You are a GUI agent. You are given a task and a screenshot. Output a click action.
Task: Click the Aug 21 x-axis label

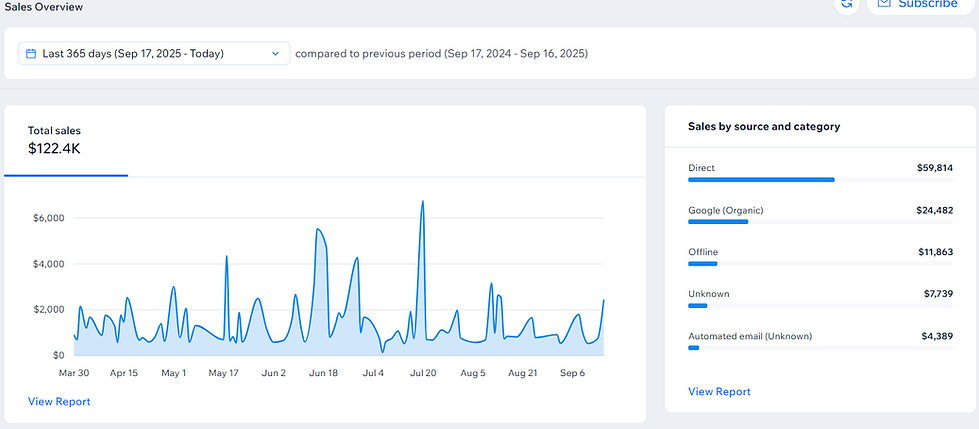click(x=523, y=373)
